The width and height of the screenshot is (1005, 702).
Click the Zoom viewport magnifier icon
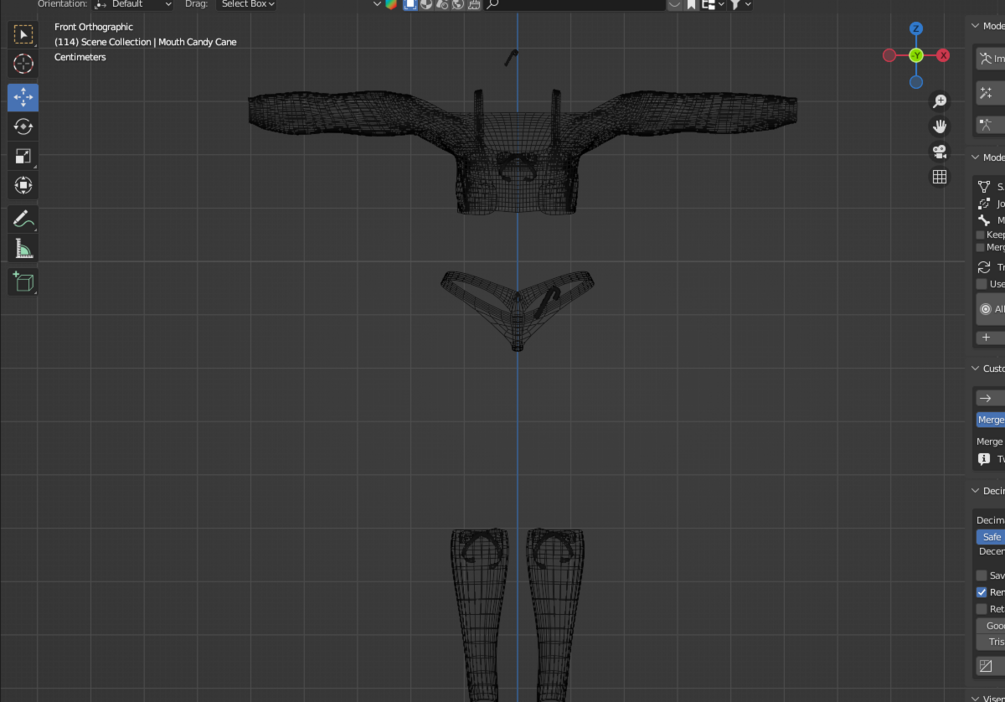click(x=940, y=101)
